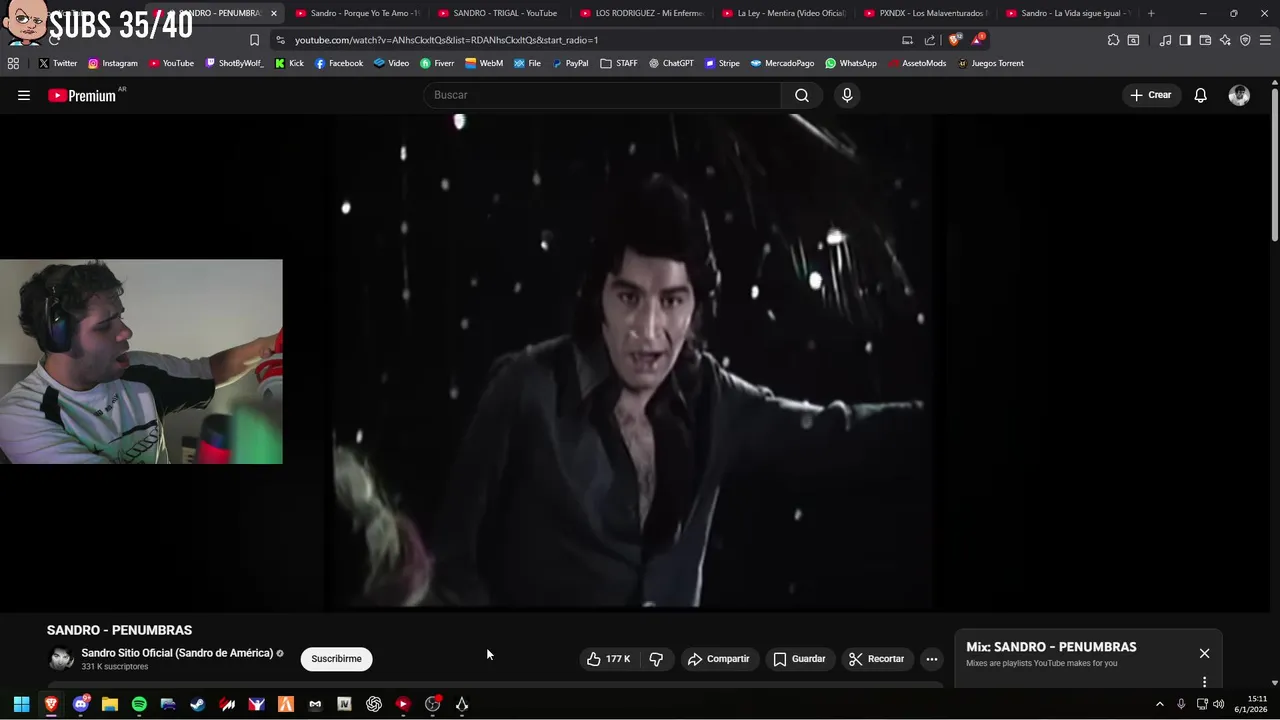Open the WhatsApp bookmark

[x=851, y=63]
